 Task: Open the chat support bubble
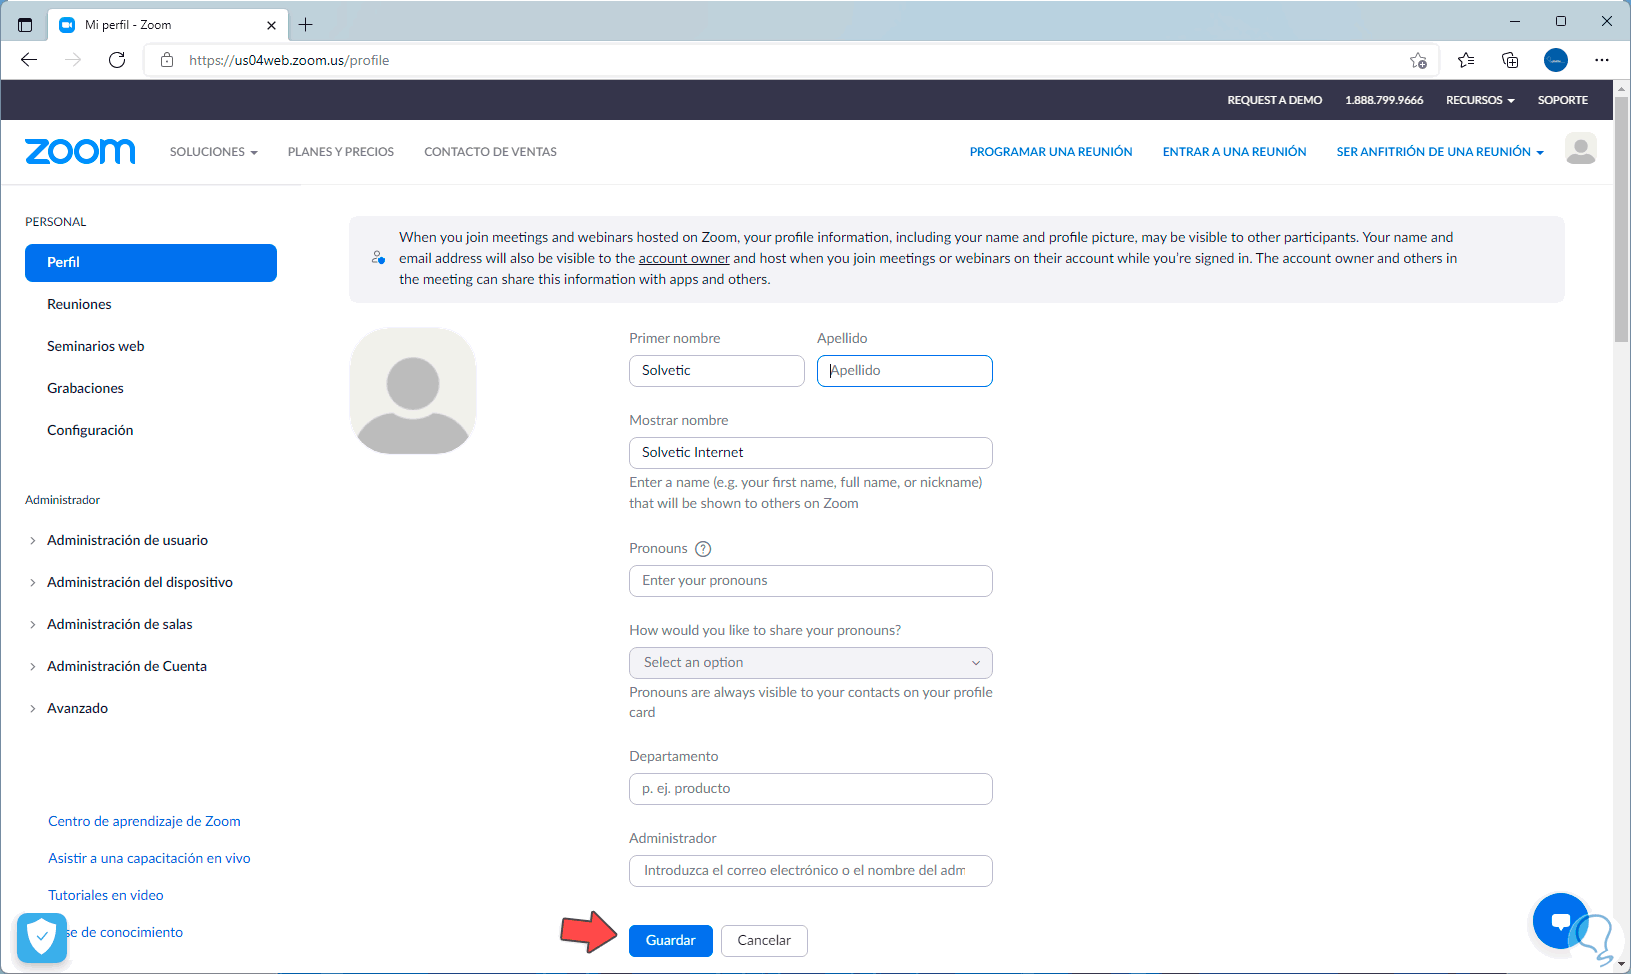(1560, 920)
